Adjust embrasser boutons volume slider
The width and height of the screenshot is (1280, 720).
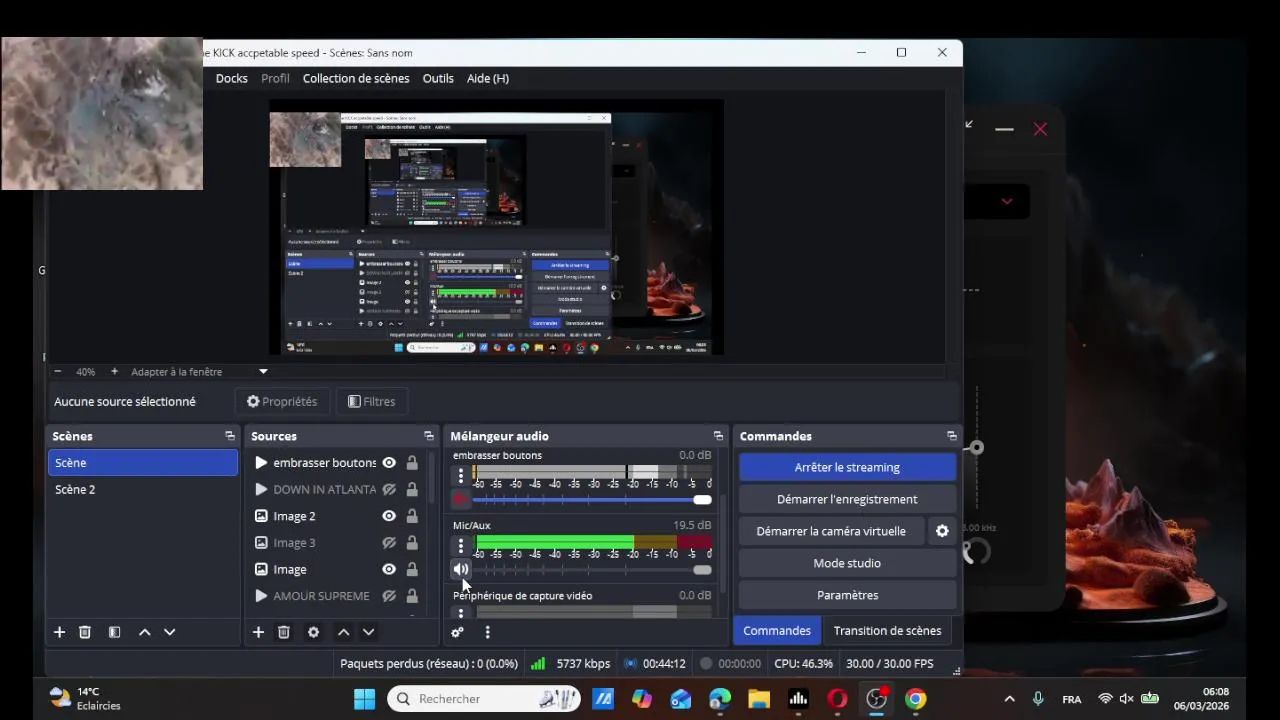click(592, 499)
